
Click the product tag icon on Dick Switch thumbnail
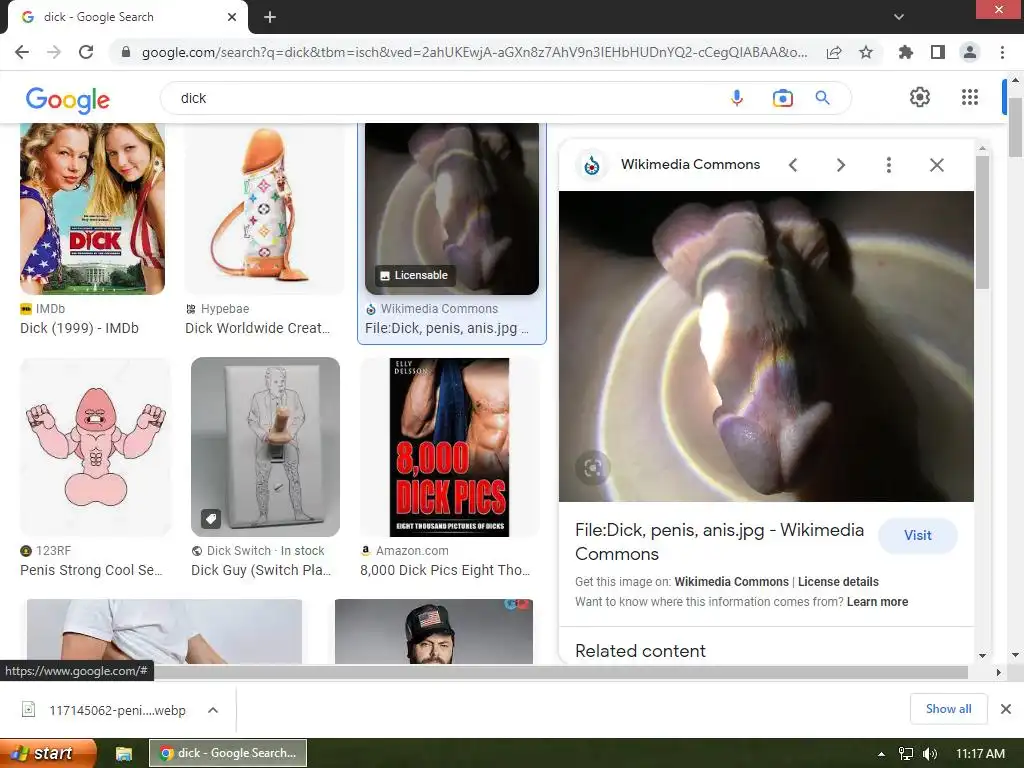click(210, 519)
